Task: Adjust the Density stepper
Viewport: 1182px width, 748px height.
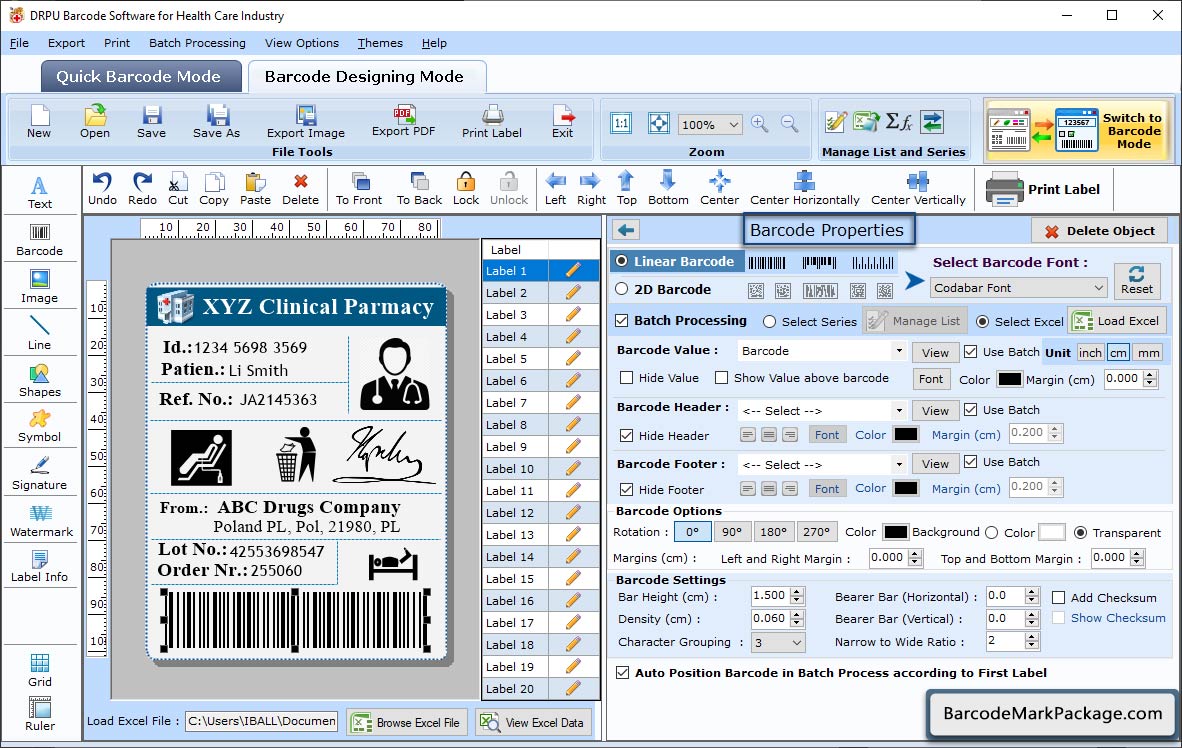Action: click(798, 619)
